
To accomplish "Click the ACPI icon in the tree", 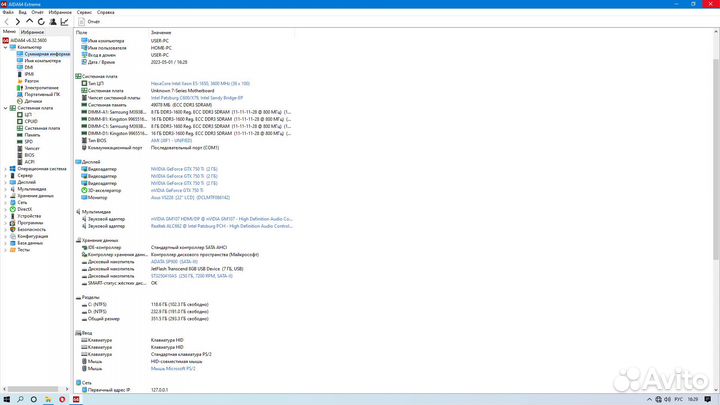I will coord(20,162).
